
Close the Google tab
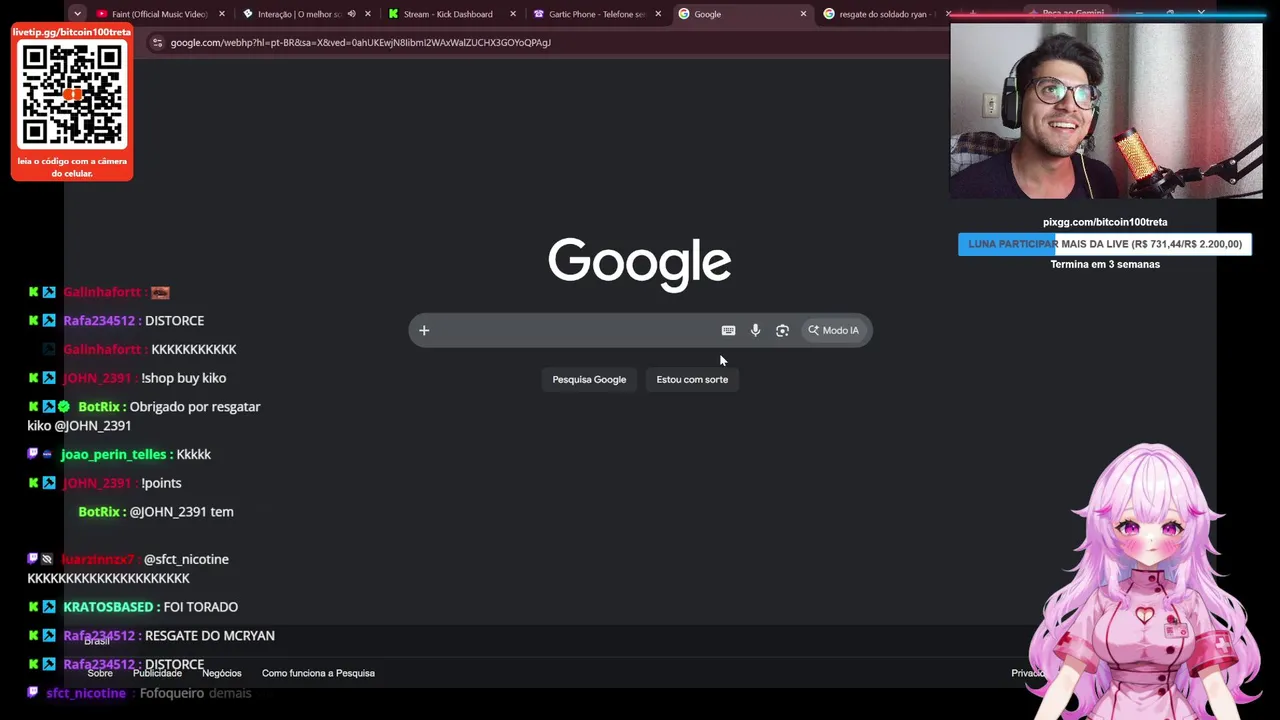[x=803, y=14]
